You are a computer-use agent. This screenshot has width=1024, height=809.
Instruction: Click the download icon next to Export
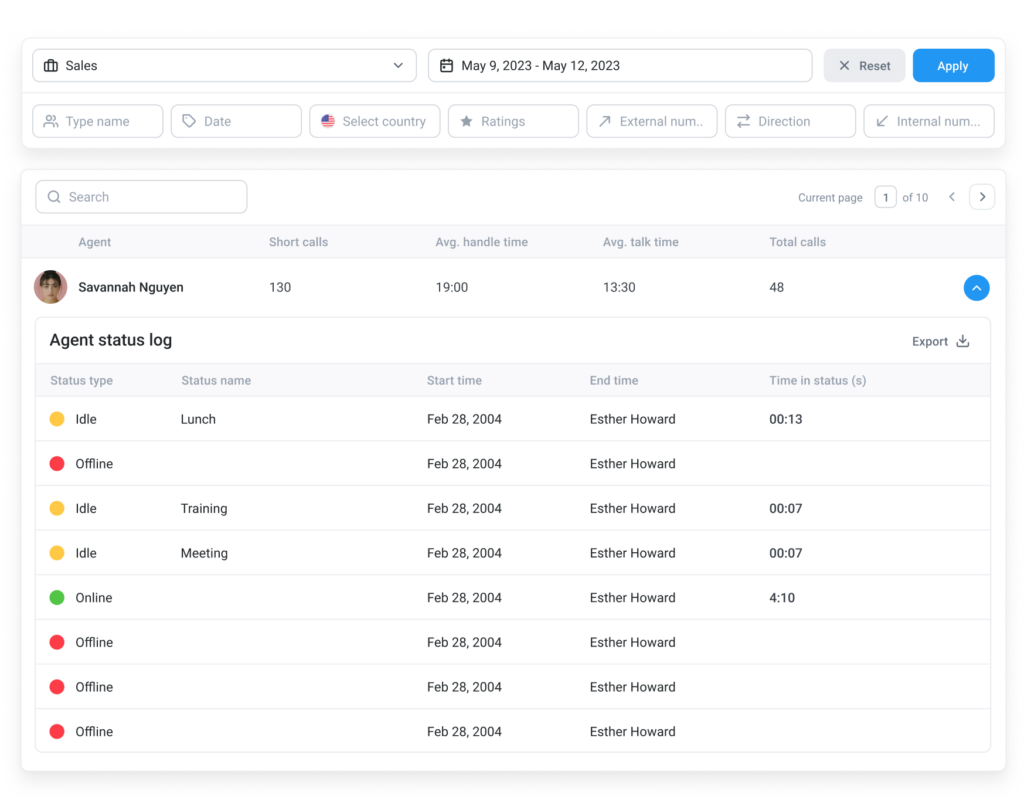(x=963, y=341)
